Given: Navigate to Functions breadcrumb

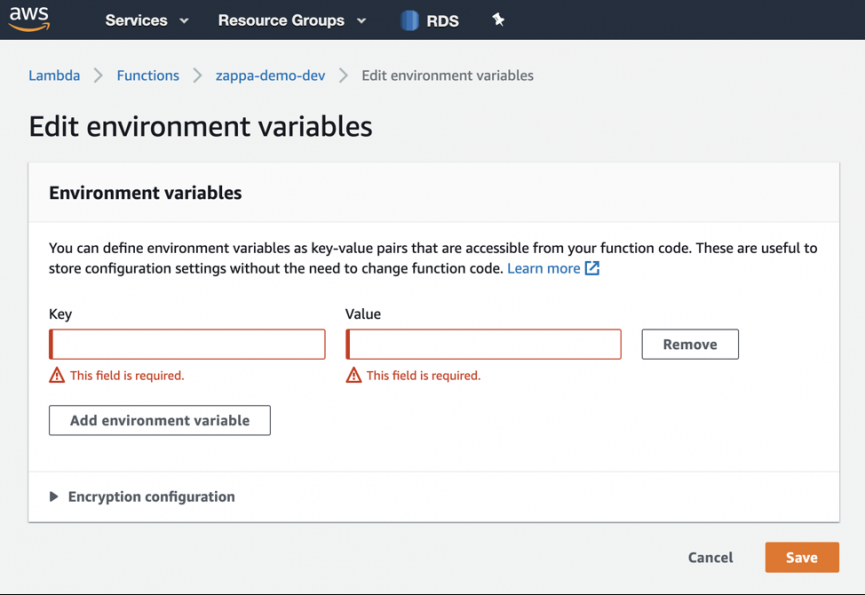Looking at the screenshot, I should [148, 75].
